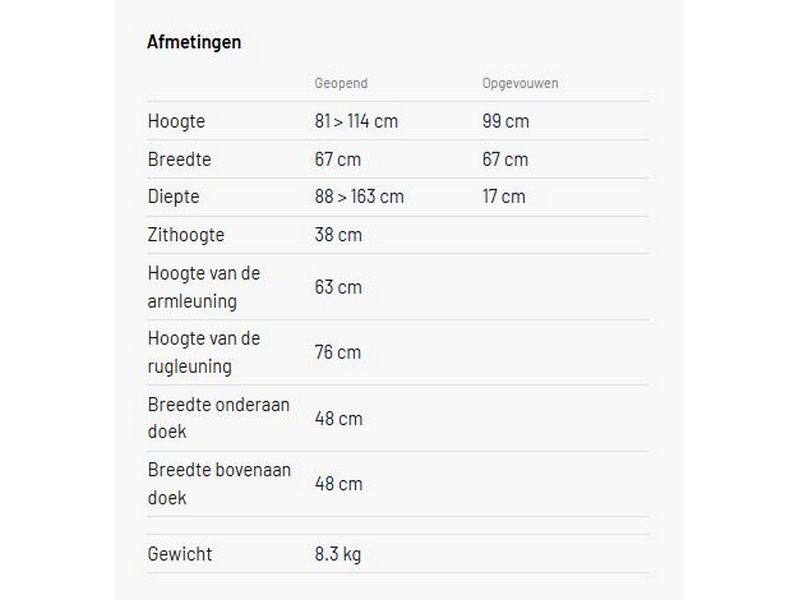This screenshot has height=600, width=800.
Task: Select the Zithoogte row label
Action: click(x=186, y=235)
